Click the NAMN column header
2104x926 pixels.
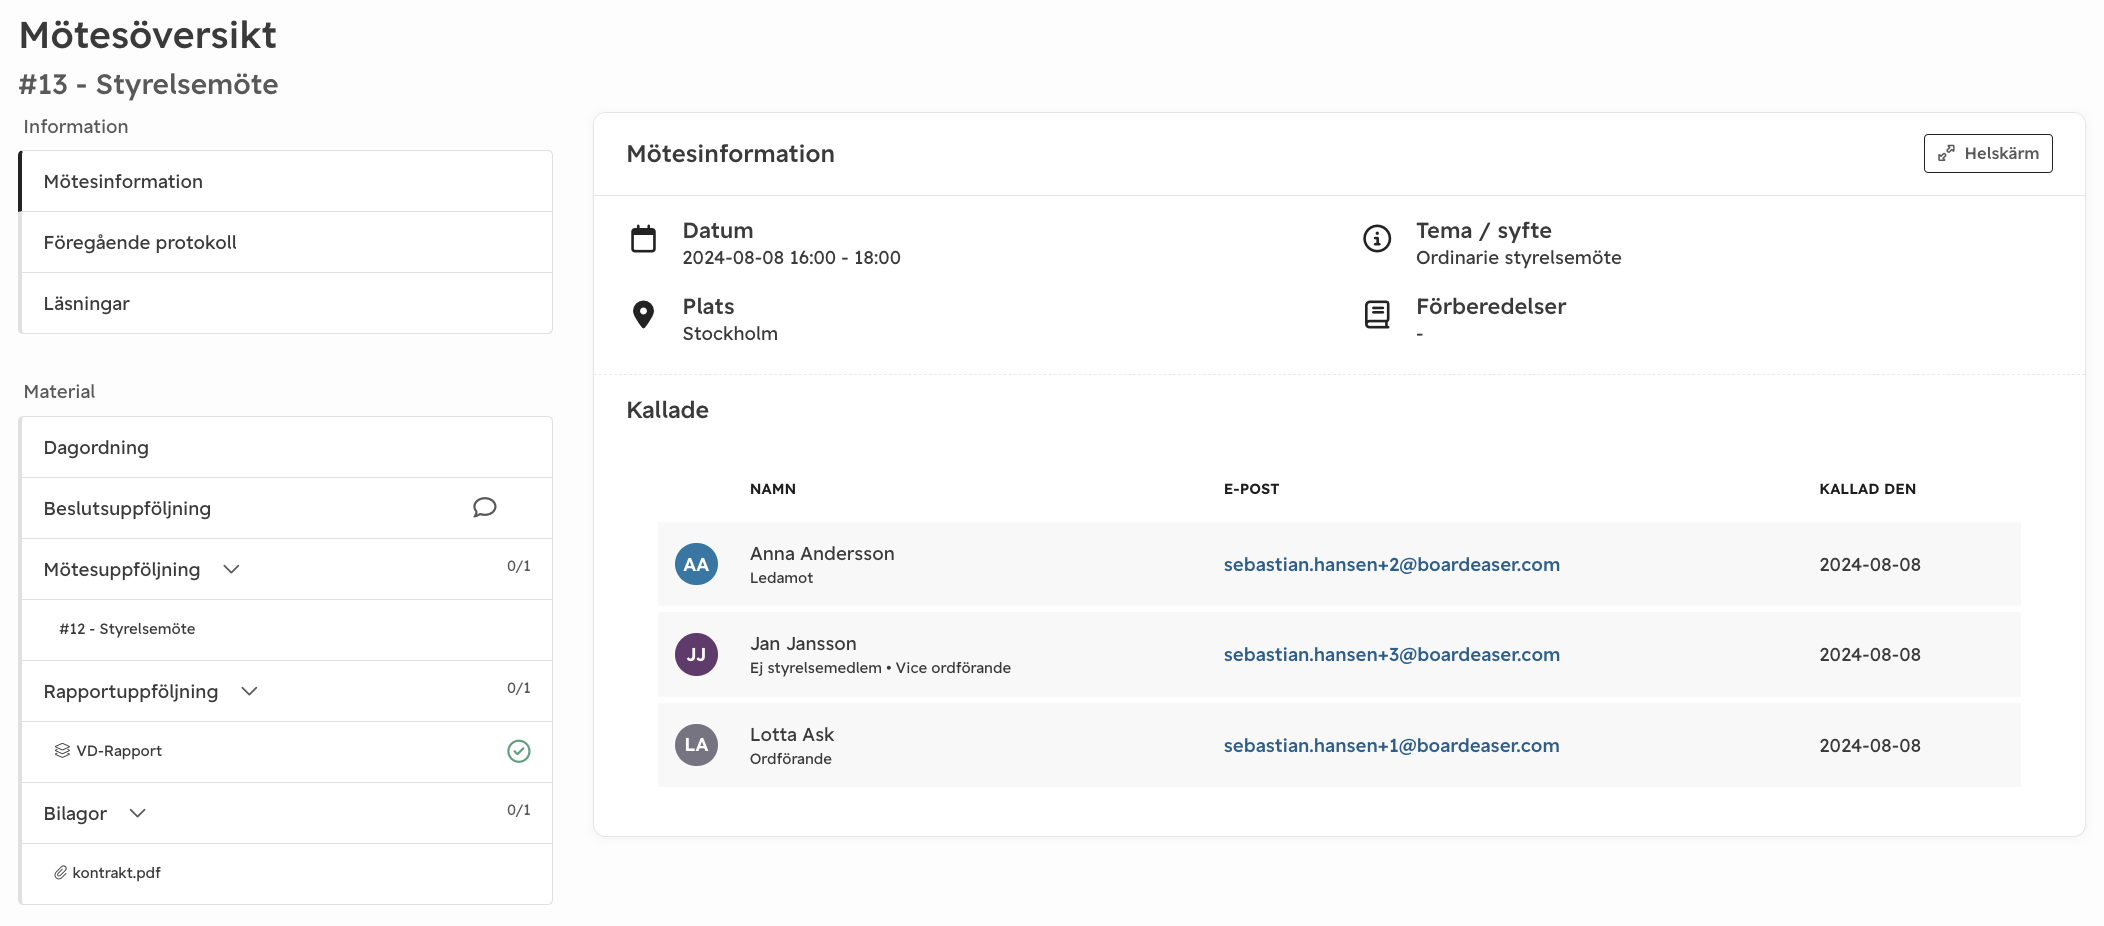(773, 489)
